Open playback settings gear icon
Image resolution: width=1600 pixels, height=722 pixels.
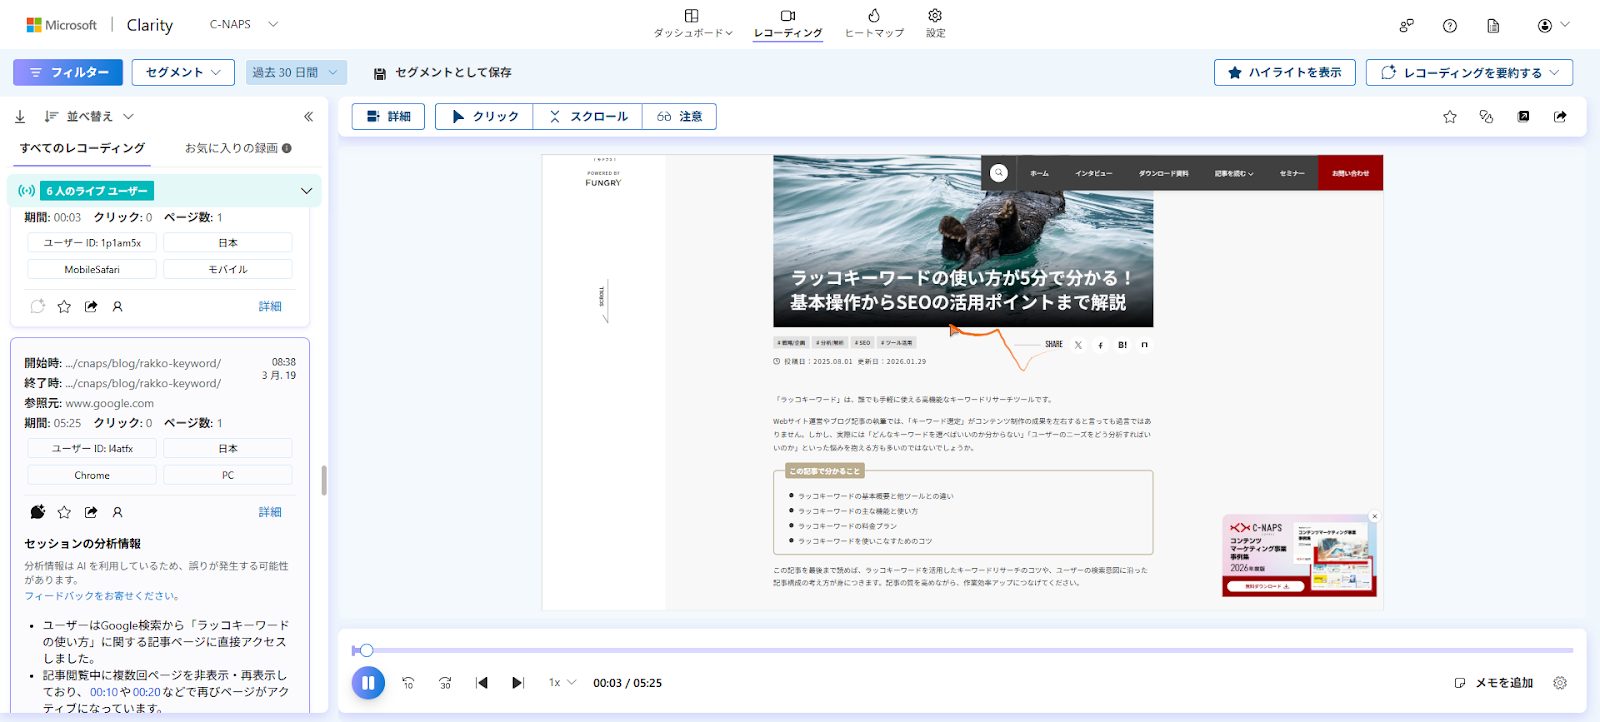click(x=1560, y=683)
